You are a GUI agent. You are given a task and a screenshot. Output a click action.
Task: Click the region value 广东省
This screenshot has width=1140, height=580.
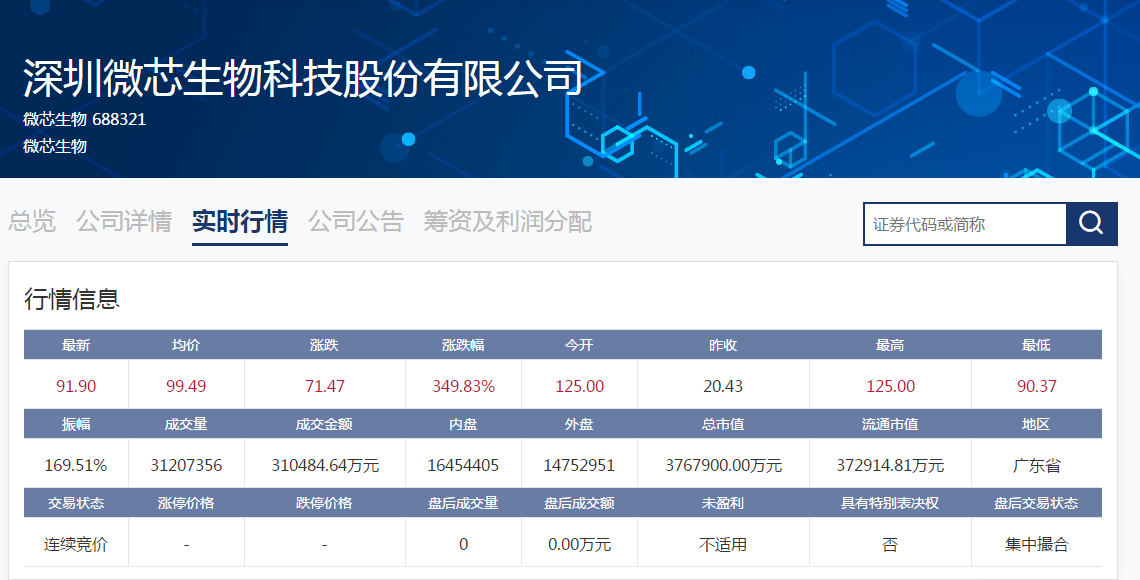(x=1036, y=465)
